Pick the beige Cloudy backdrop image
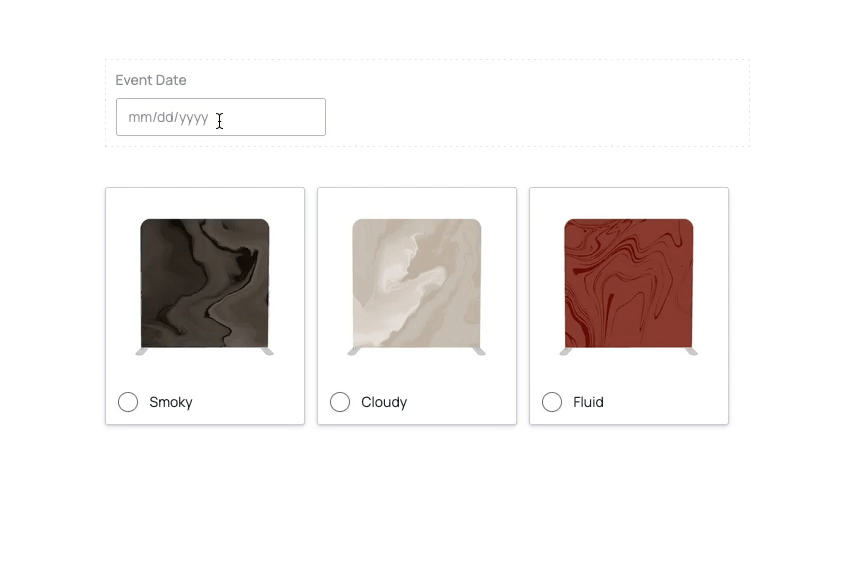 pyautogui.click(x=417, y=283)
